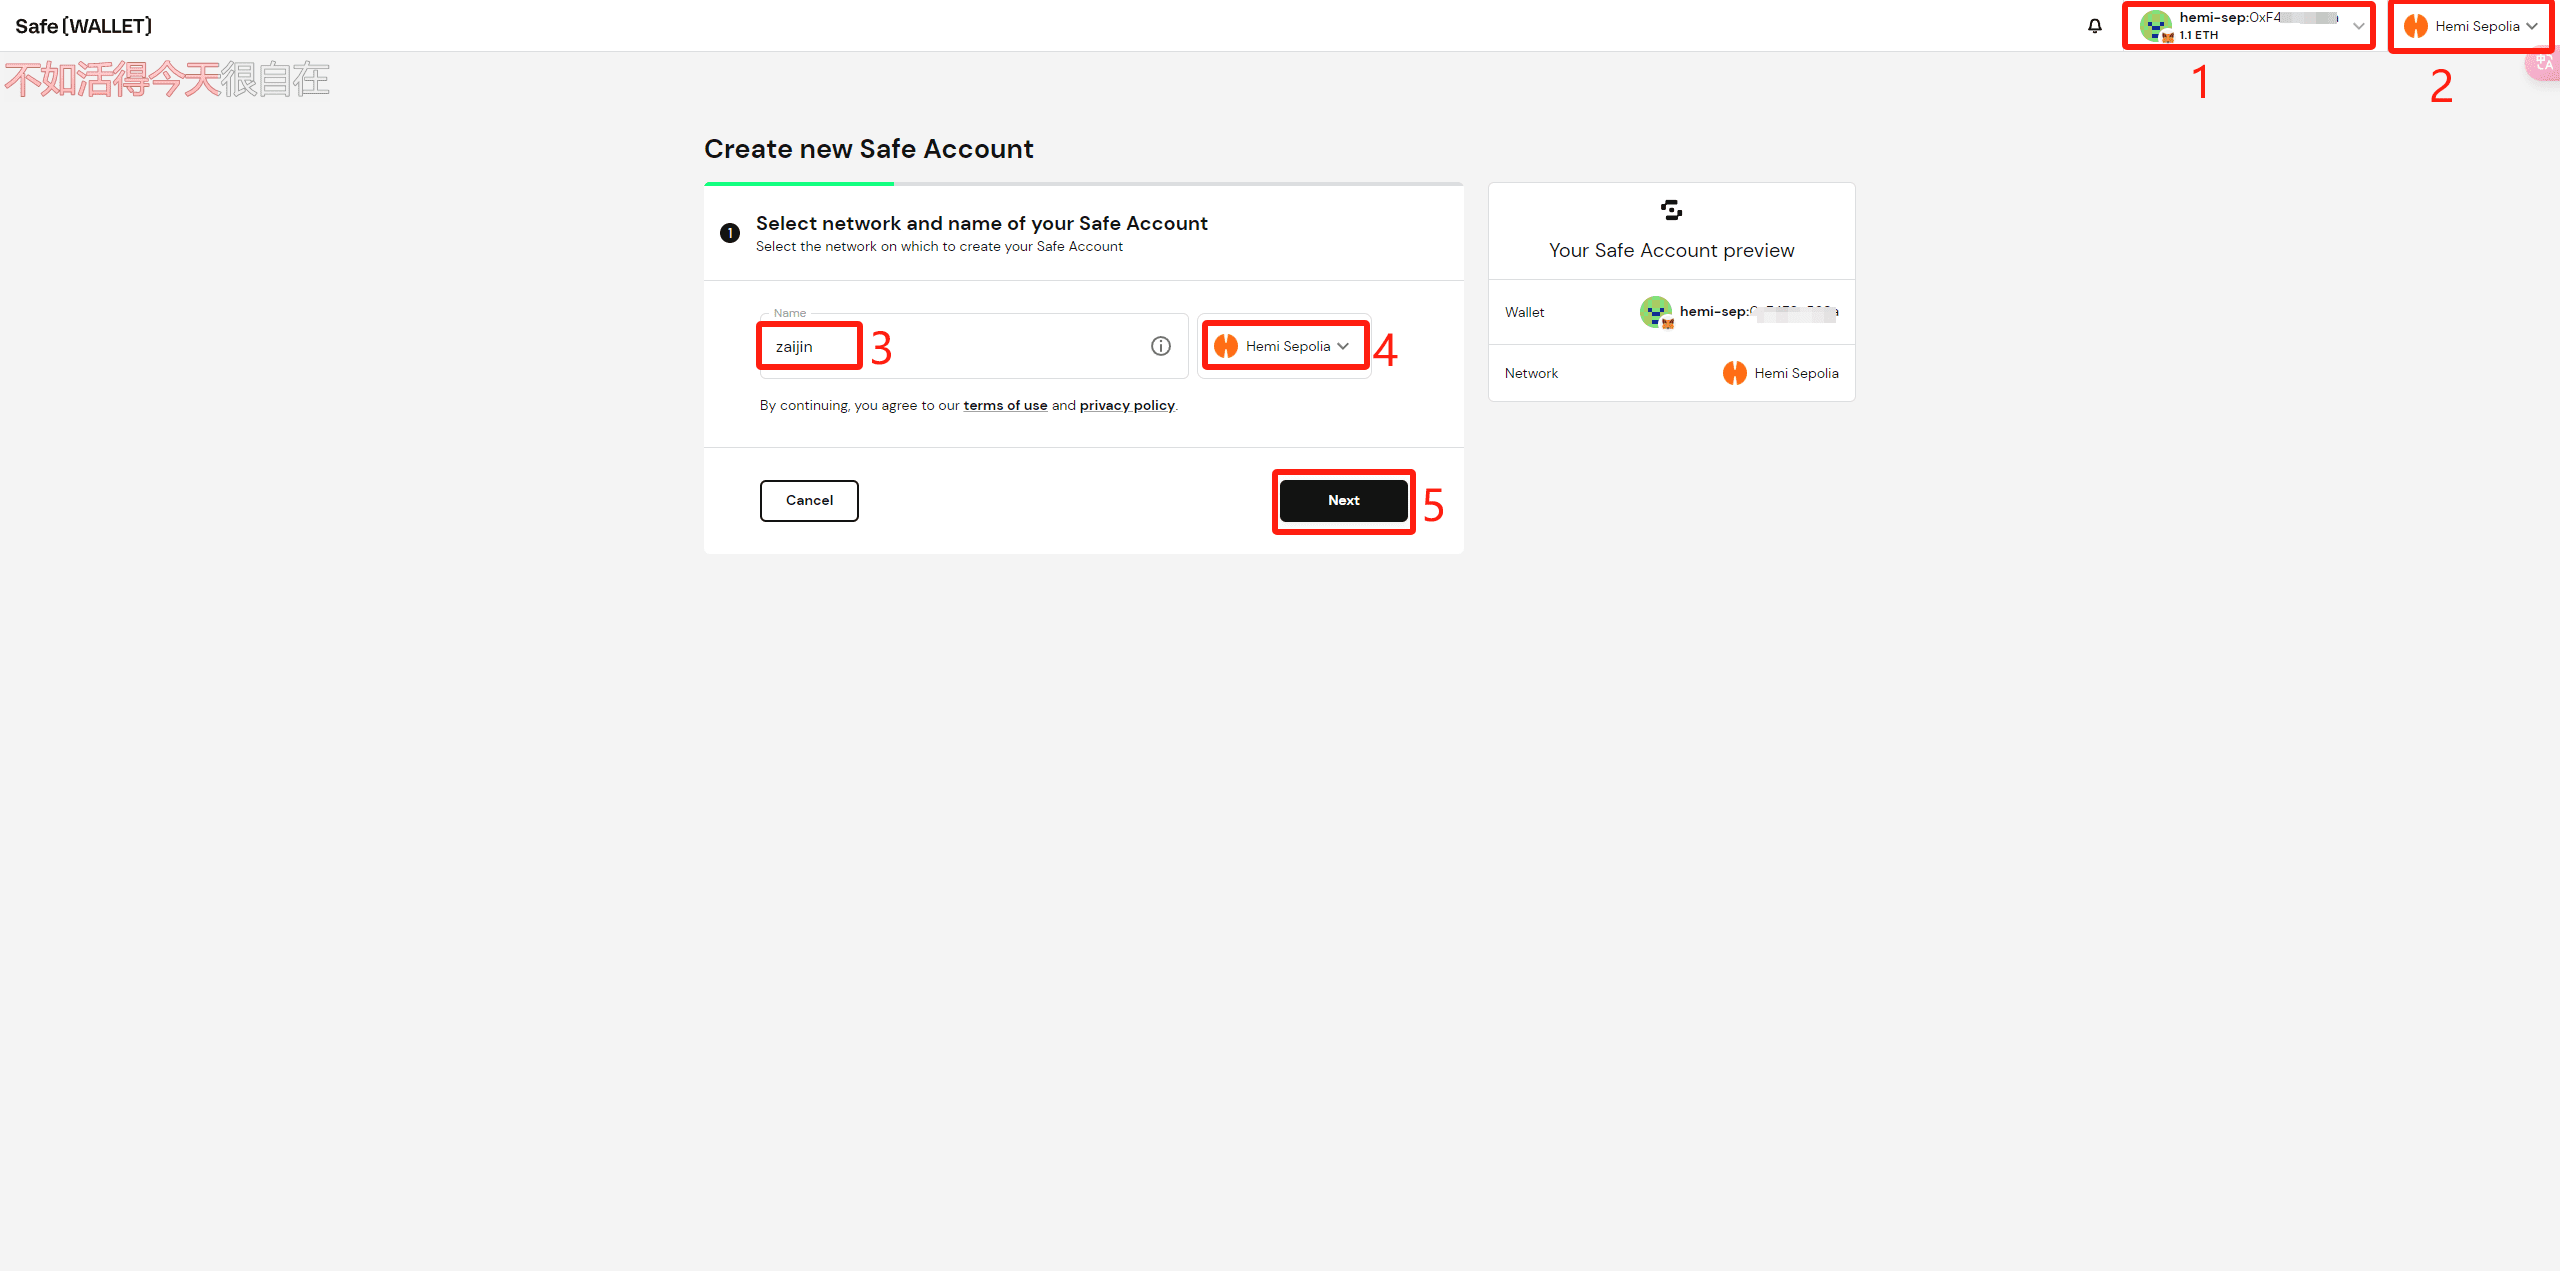
Task: Click wallet avatar in header
Action: pos(2155,26)
